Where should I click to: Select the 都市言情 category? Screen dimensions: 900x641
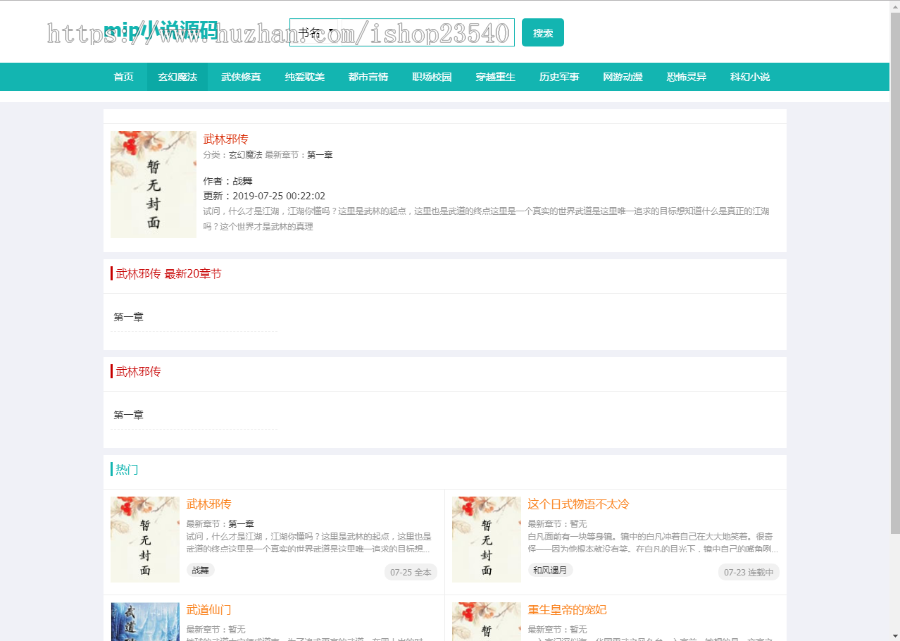click(x=369, y=75)
